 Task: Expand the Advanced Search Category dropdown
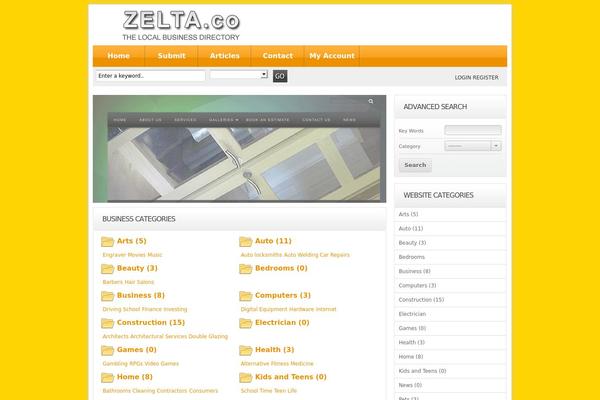473,146
